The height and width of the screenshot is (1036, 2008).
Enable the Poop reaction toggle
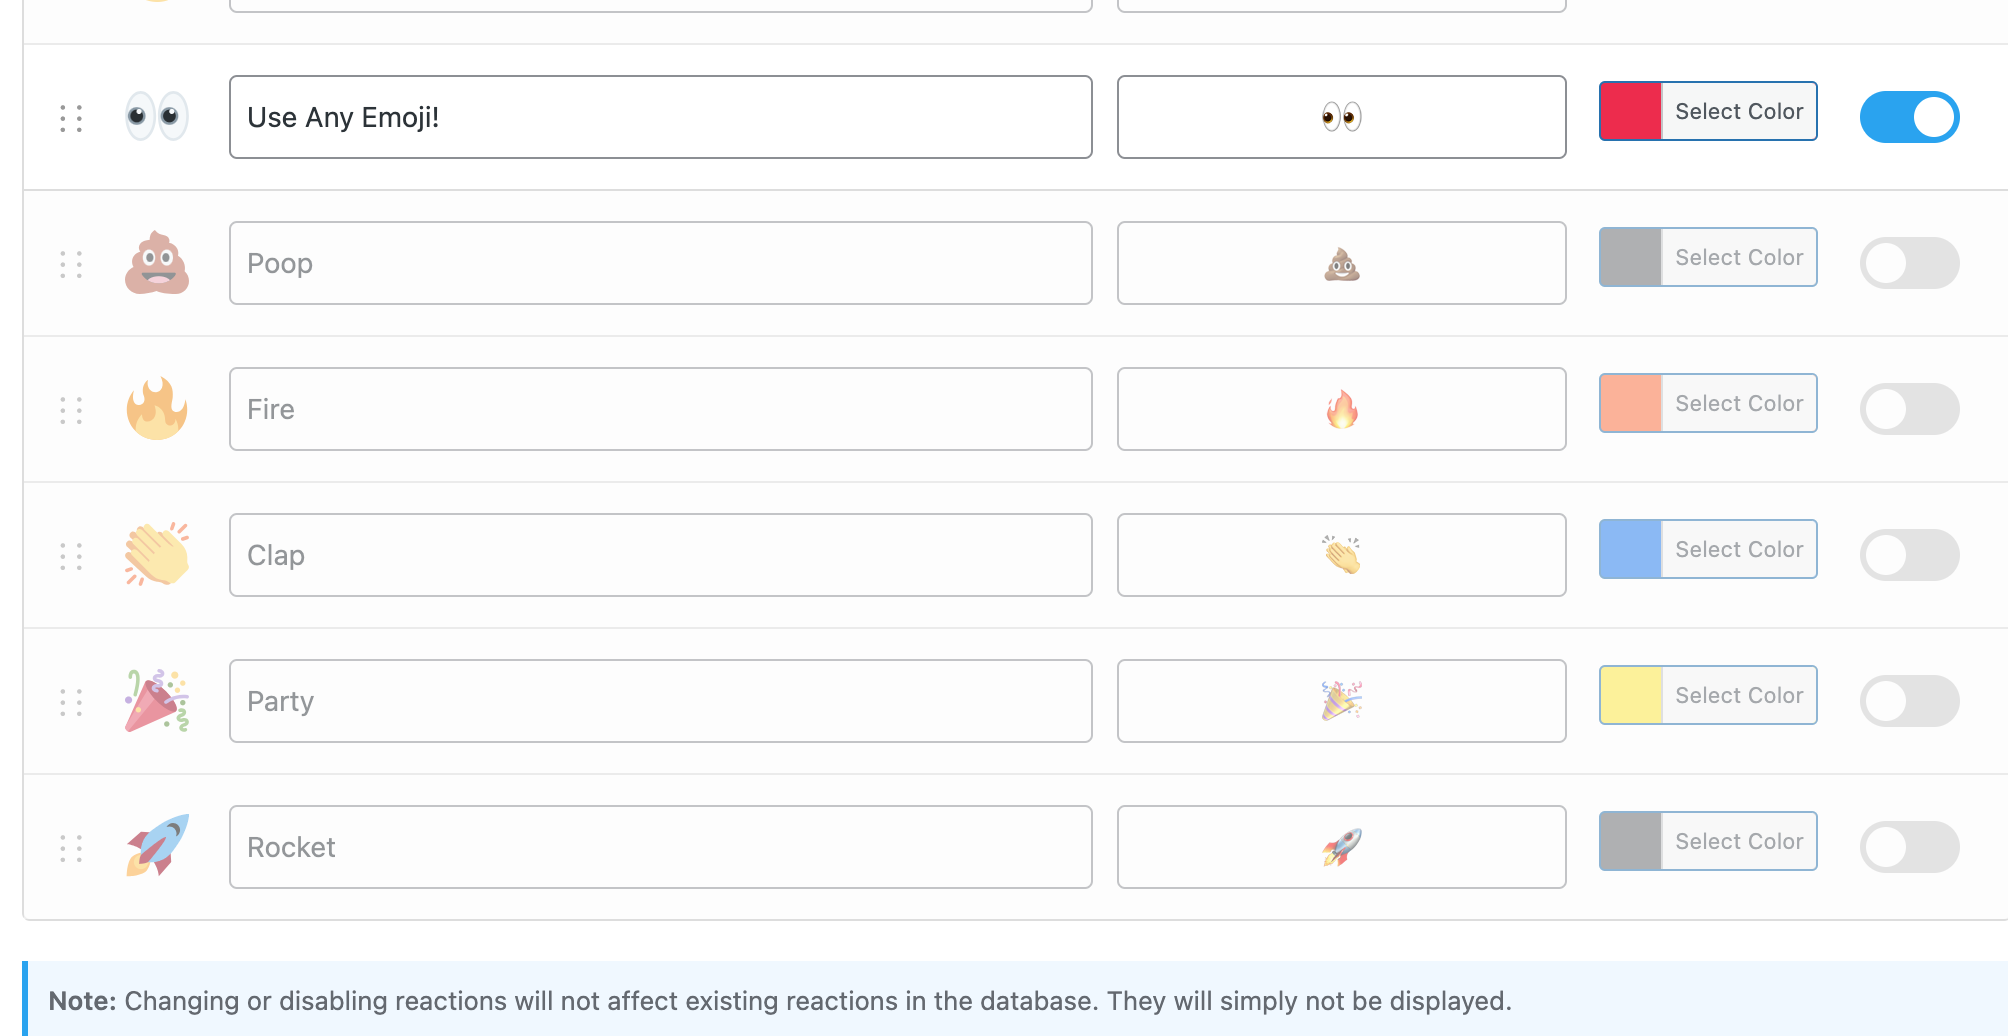click(1909, 263)
